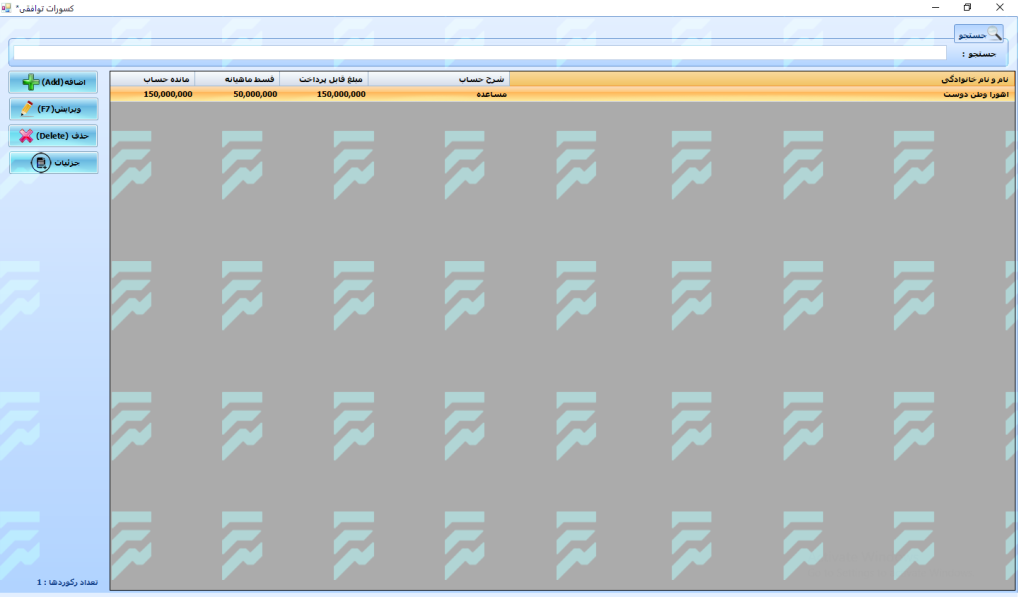Click the مبلغ قابل پرداخت column header
Viewport: 1024px width, 597px height.
pos(324,79)
